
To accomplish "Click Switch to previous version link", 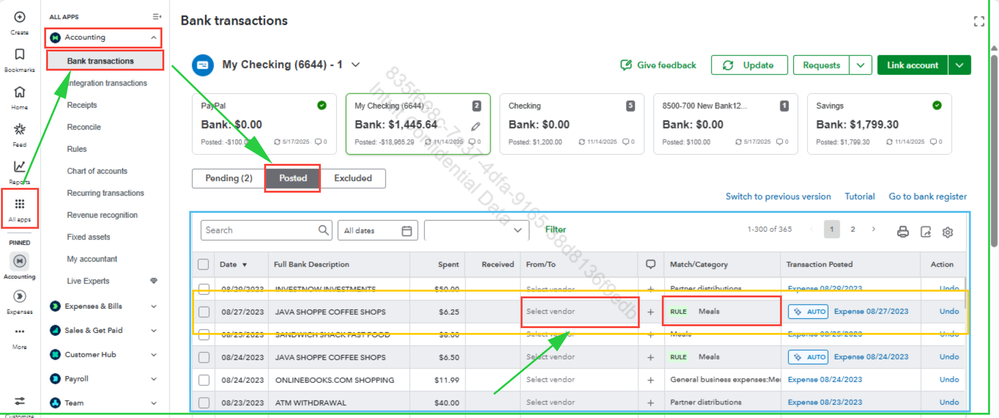I will coord(778,196).
